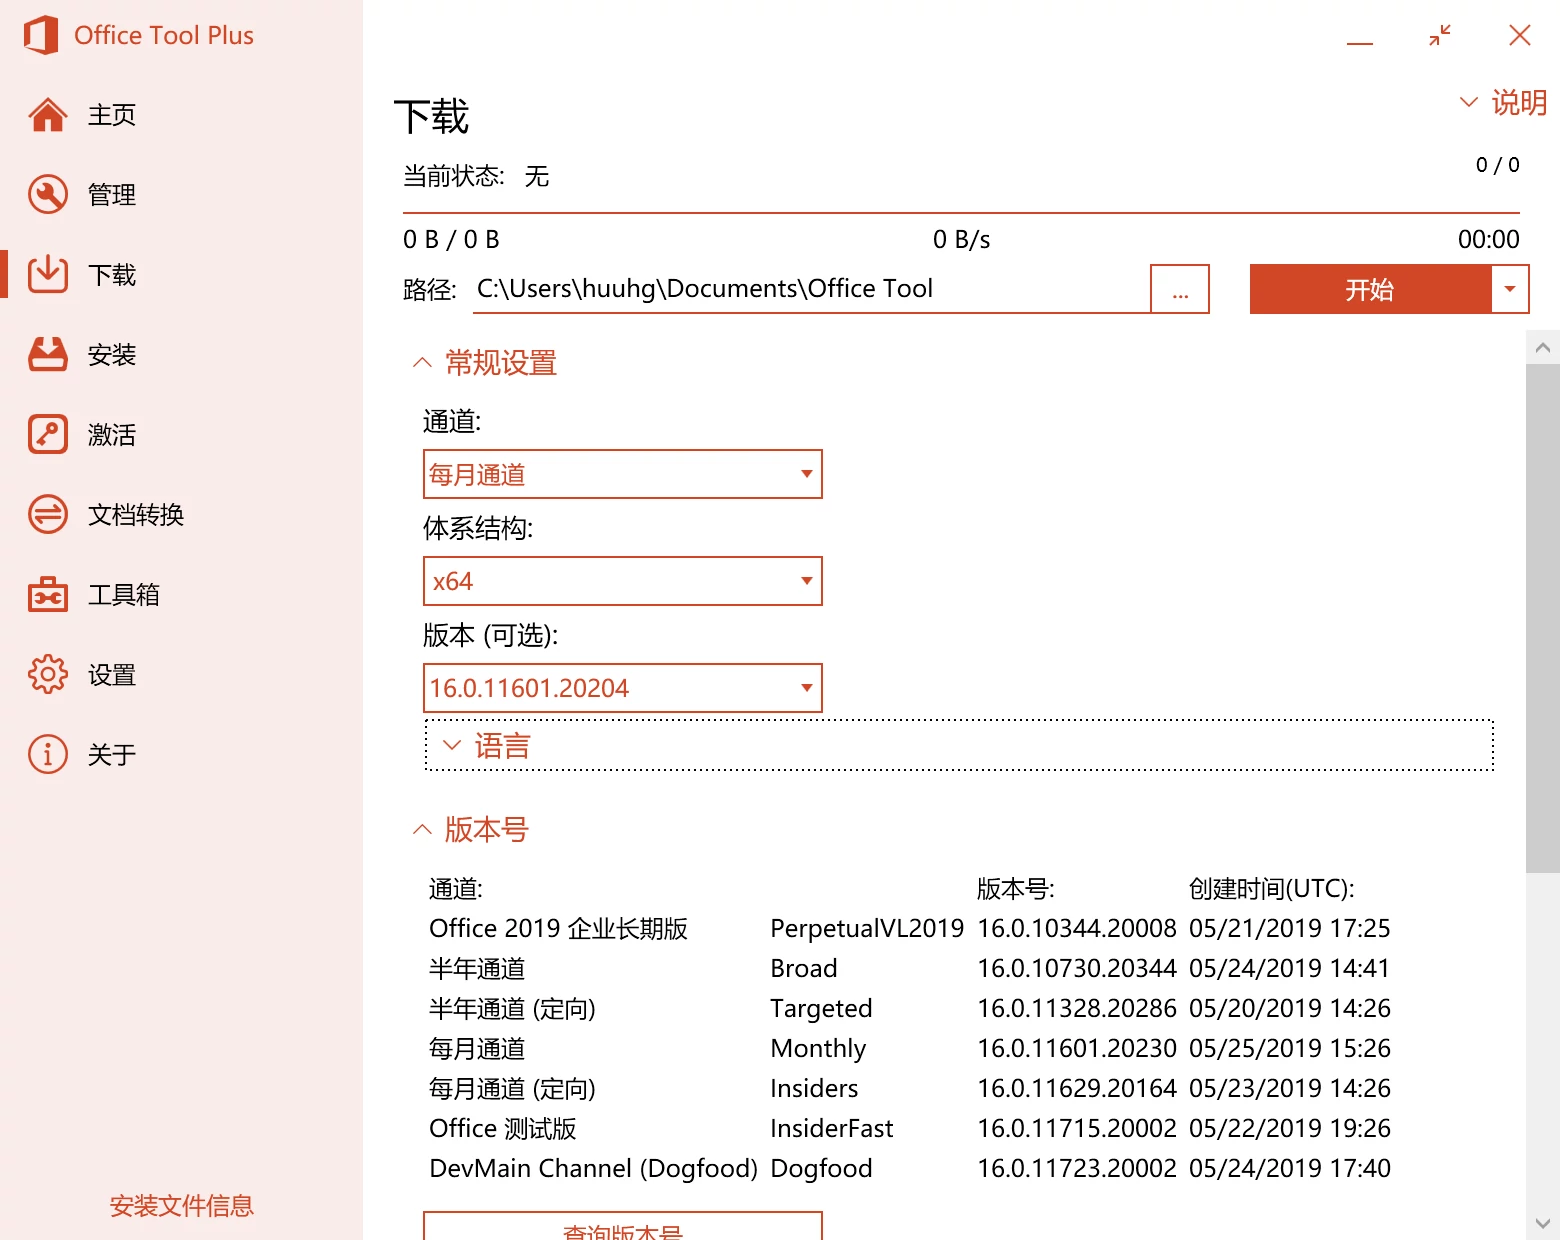1560x1240 pixels.
Task: Click the gear settings icon
Action: [48, 674]
